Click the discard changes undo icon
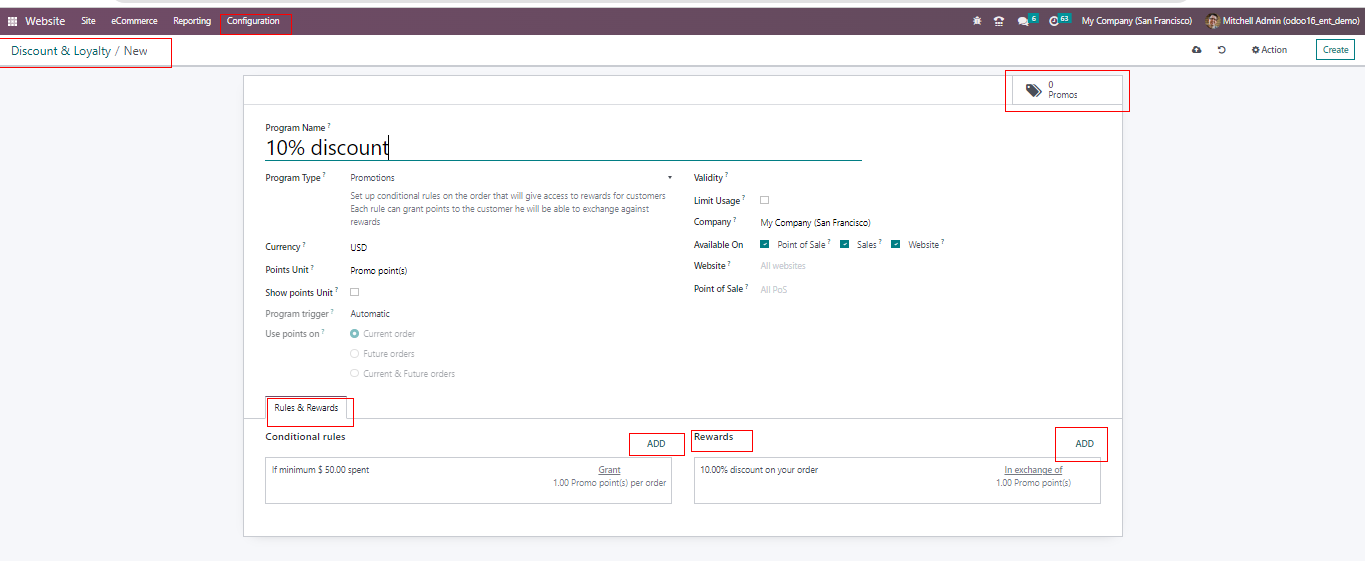1365x561 pixels. pos(1222,50)
